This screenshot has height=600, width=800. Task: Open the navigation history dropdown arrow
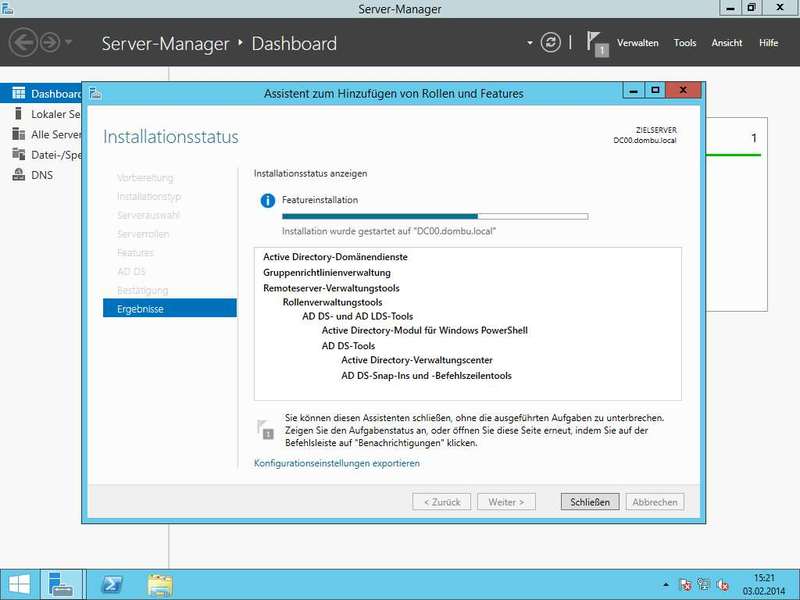[68, 42]
